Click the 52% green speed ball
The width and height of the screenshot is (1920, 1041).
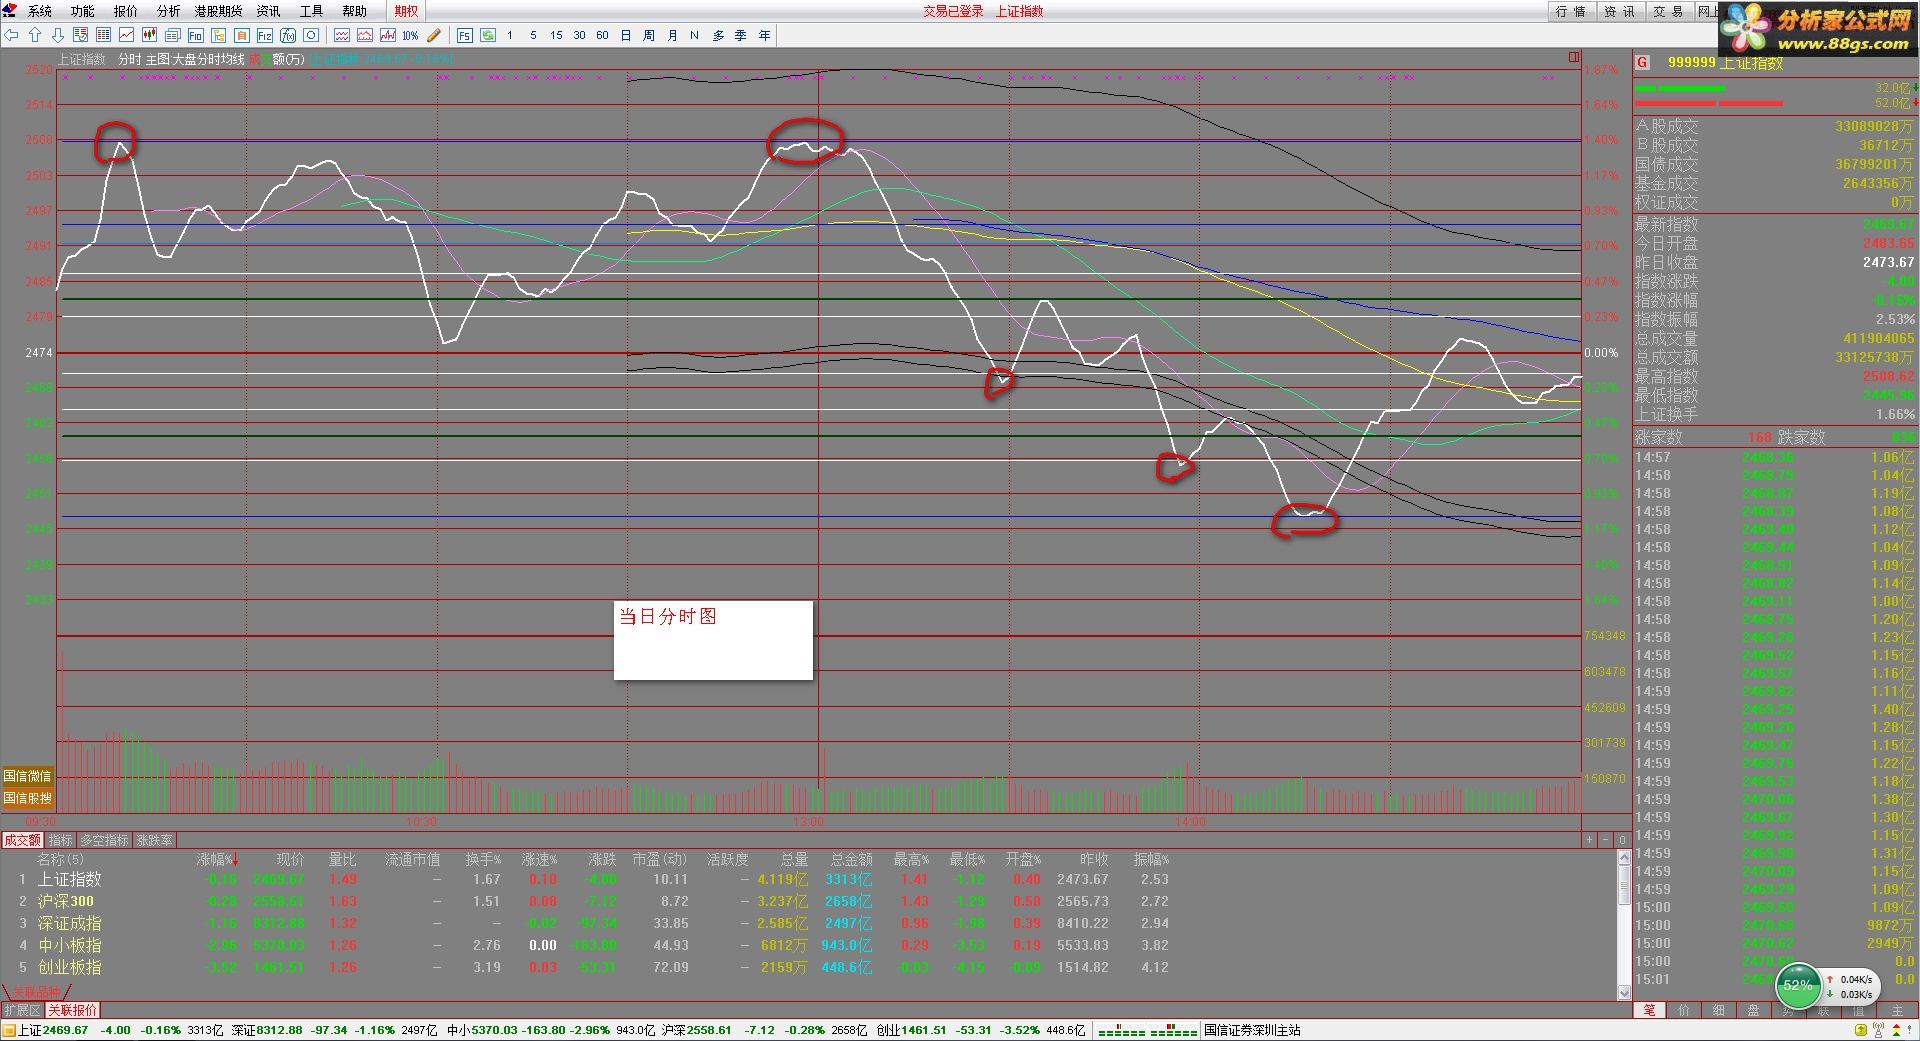click(1797, 986)
